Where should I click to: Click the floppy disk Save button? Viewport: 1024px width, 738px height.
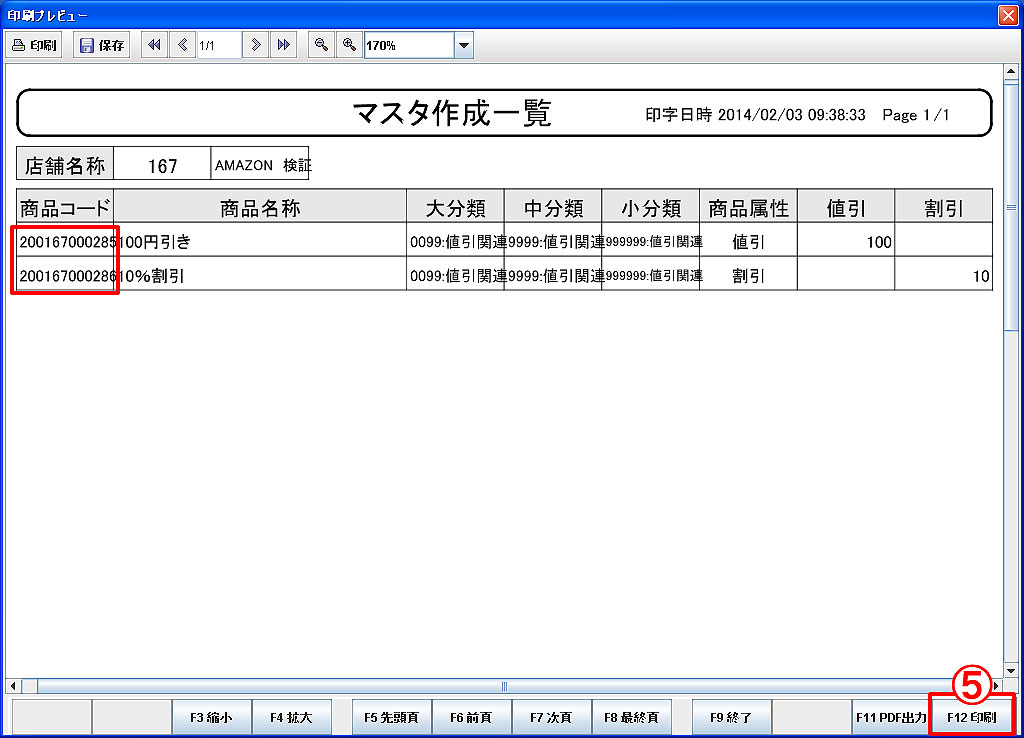[x=101, y=45]
